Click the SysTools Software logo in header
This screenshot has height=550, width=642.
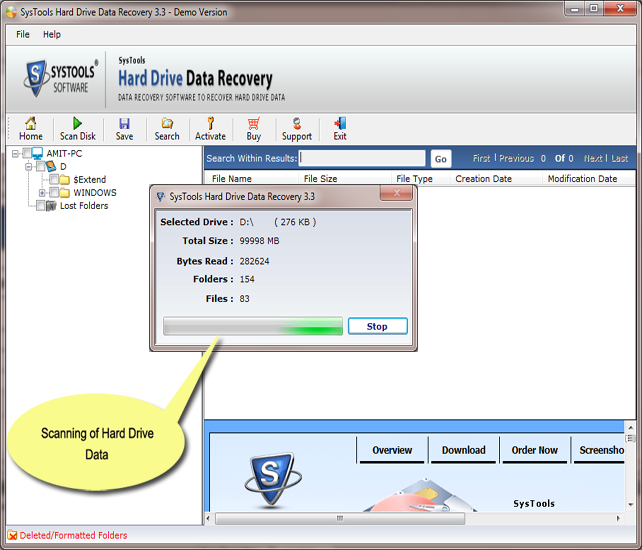(x=61, y=78)
